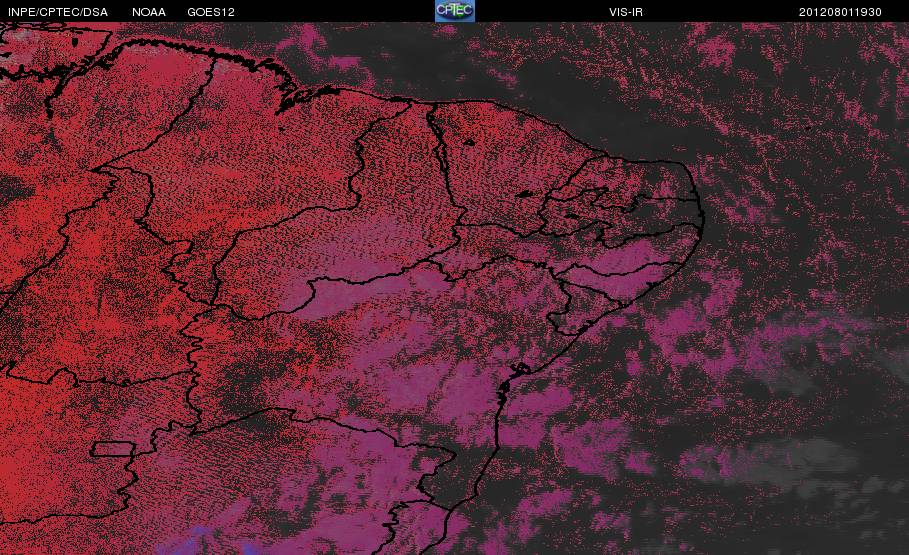Select the INPE/CPTEC/DSA header text
Viewport: 909px width, 555px height.
click(58, 12)
